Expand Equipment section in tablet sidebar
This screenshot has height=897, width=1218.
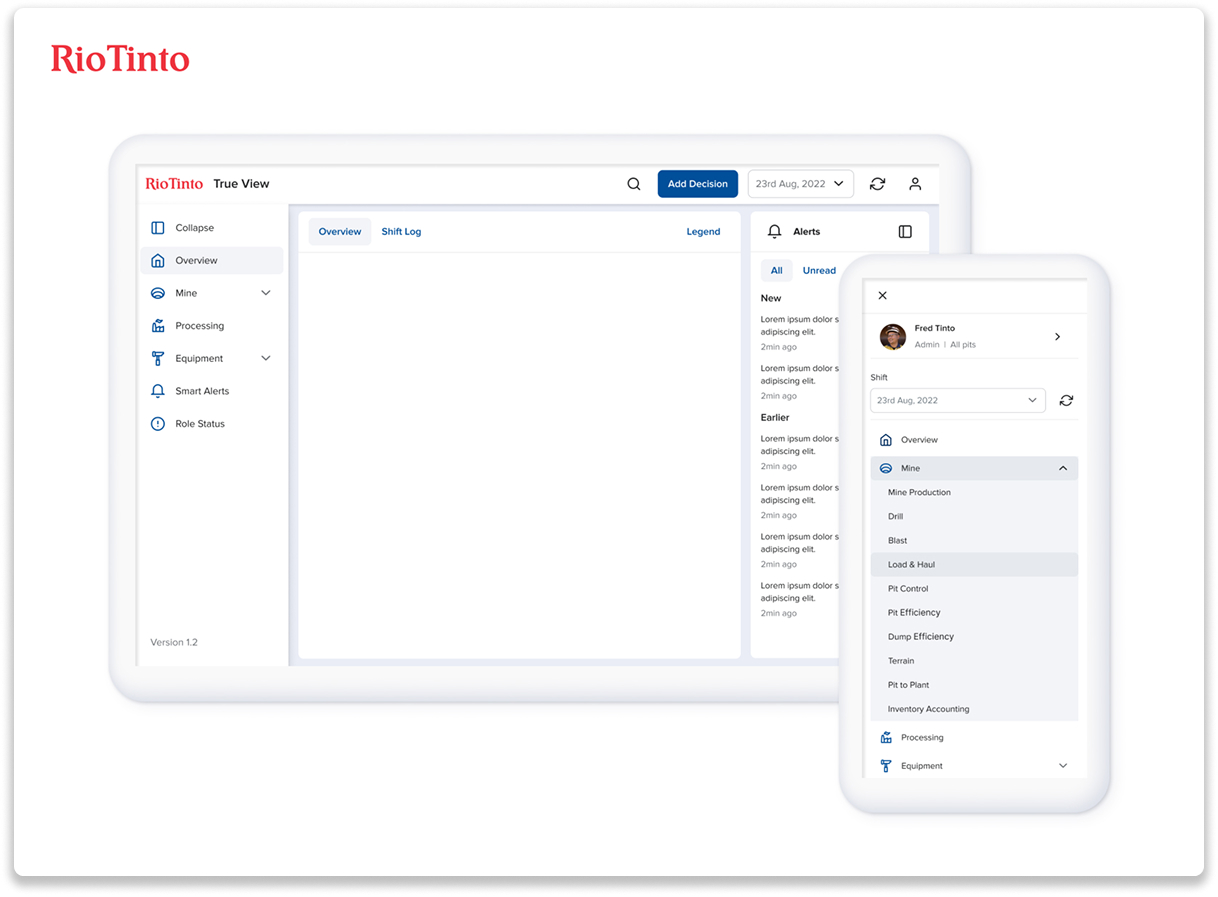[x=265, y=358]
